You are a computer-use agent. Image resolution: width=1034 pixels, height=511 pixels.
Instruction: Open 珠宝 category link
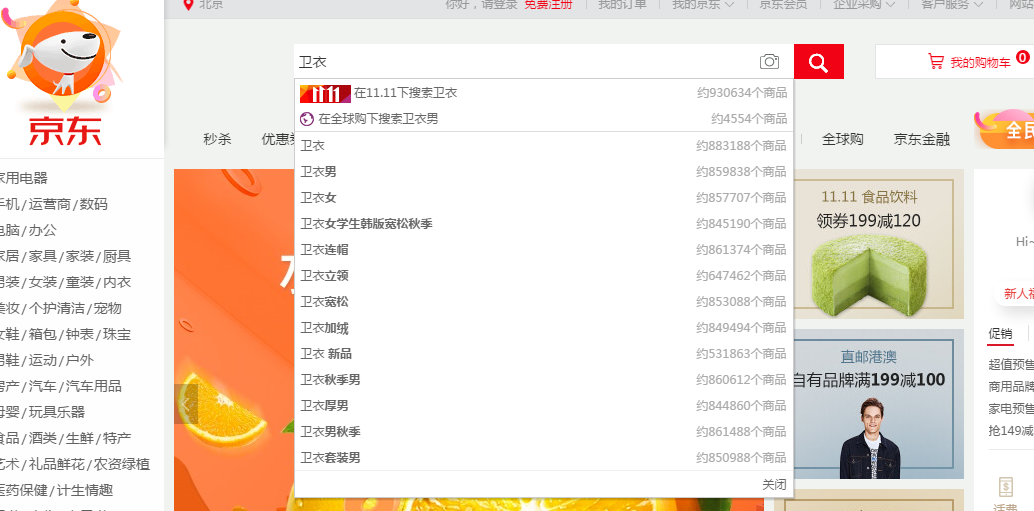click(117, 334)
